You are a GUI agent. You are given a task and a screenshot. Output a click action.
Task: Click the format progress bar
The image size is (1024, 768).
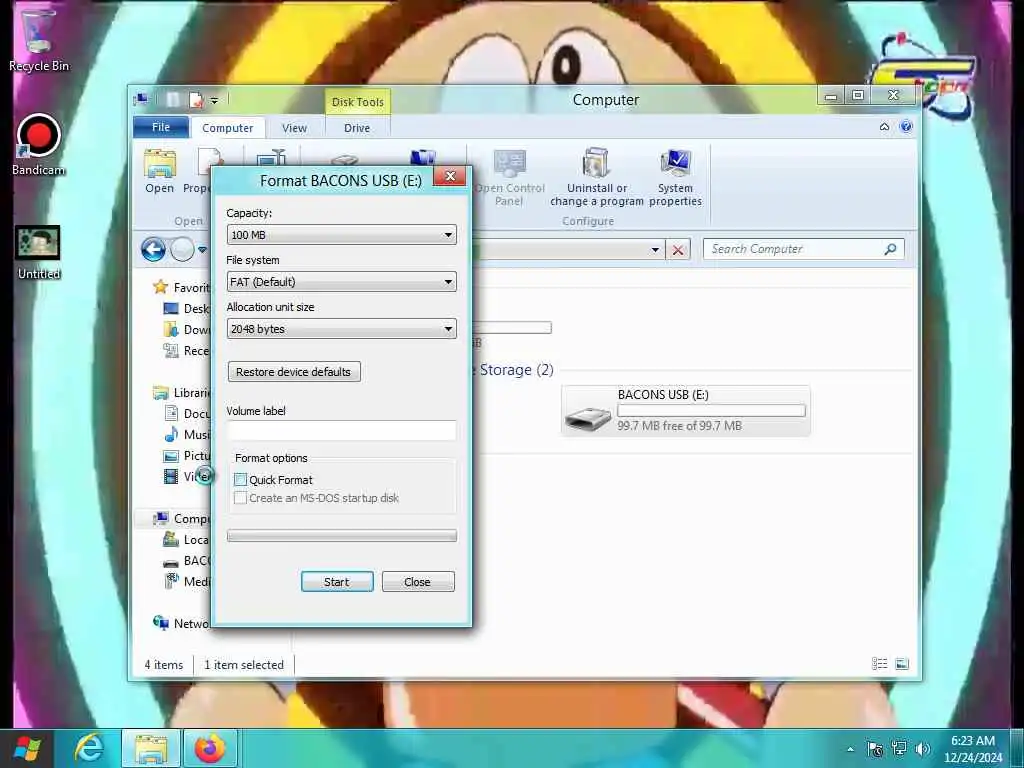342,536
